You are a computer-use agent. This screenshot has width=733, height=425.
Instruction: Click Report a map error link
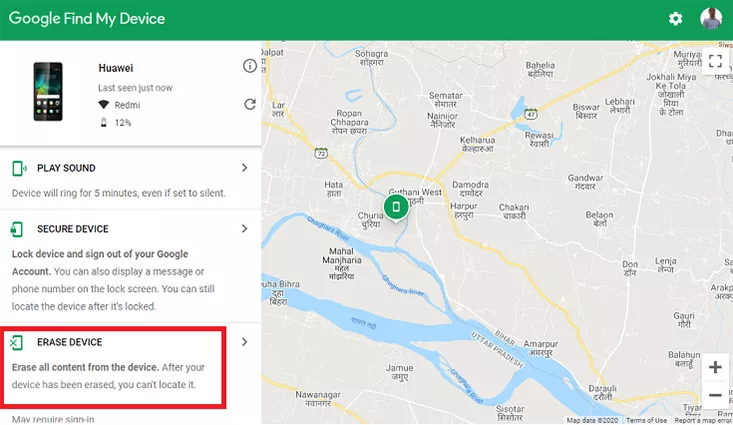point(703,420)
